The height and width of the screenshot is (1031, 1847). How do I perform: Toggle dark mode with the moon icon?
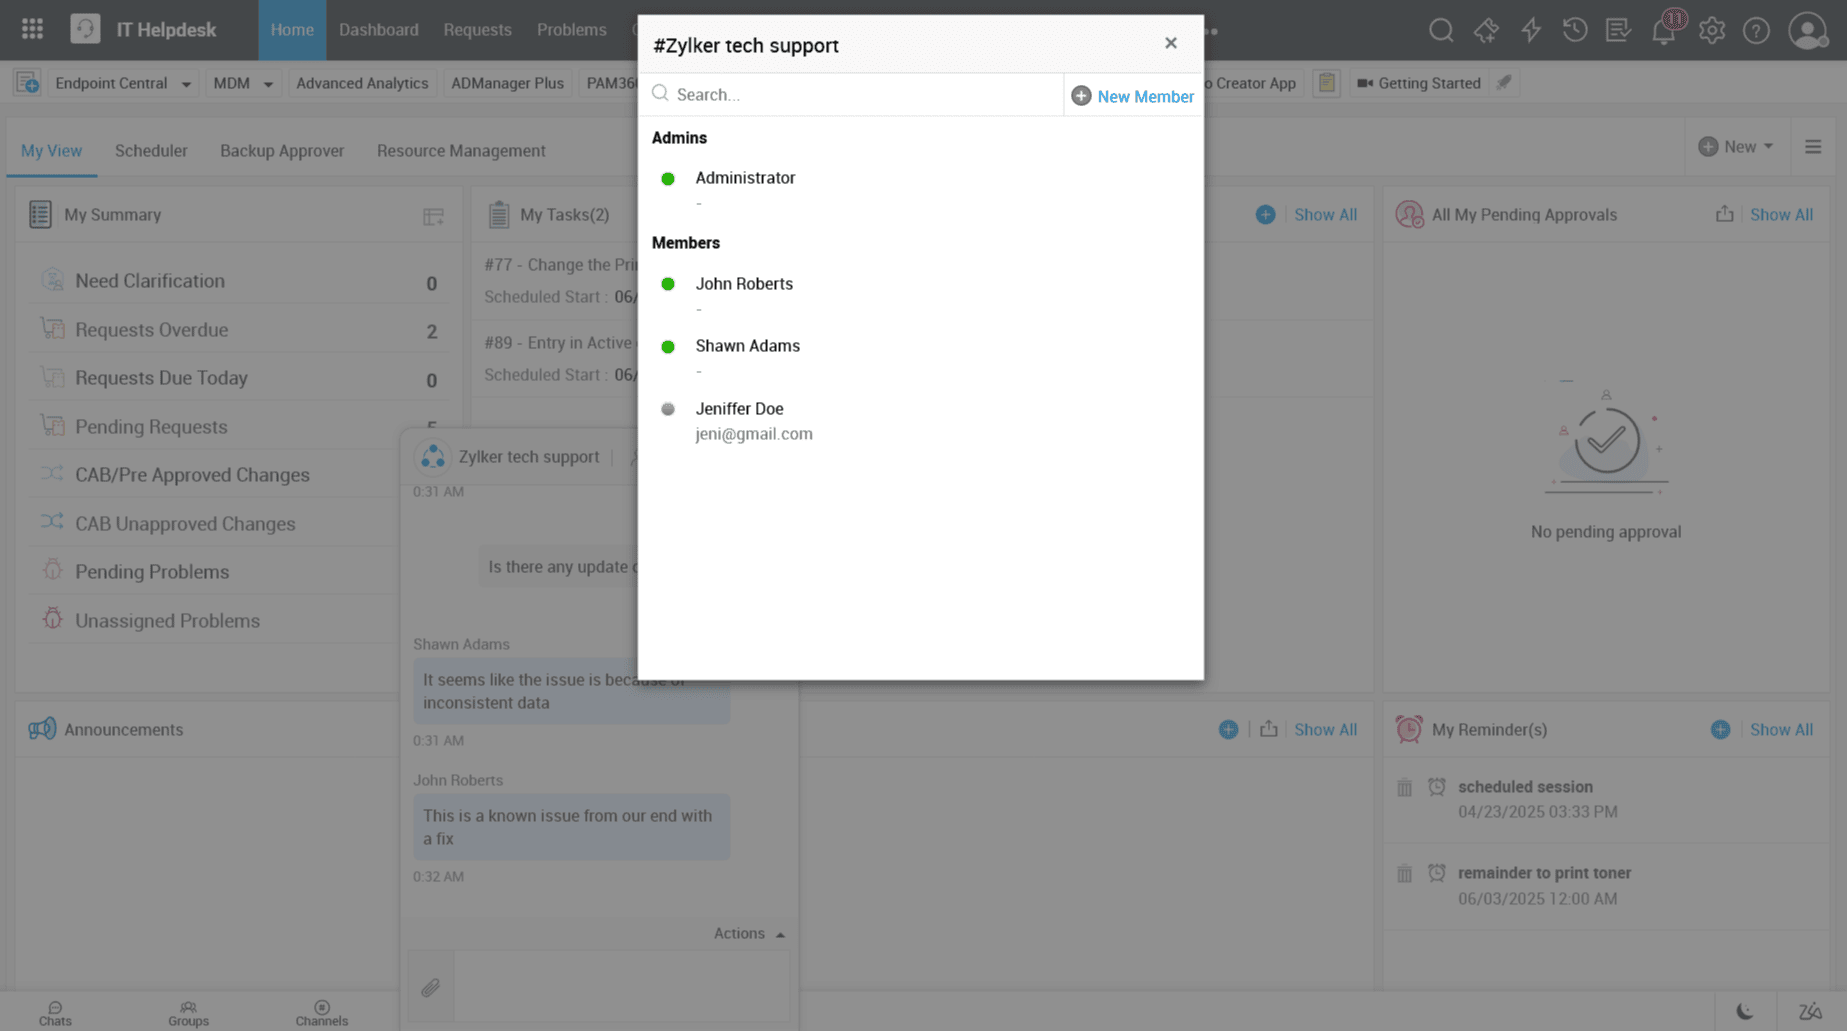1745,1010
